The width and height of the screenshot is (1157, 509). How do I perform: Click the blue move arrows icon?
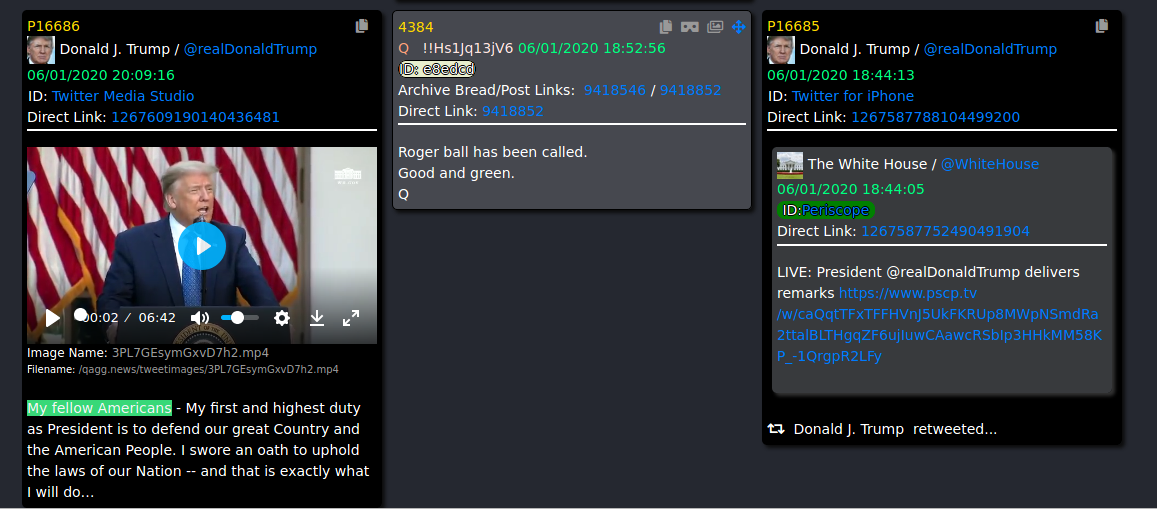click(x=739, y=27)
